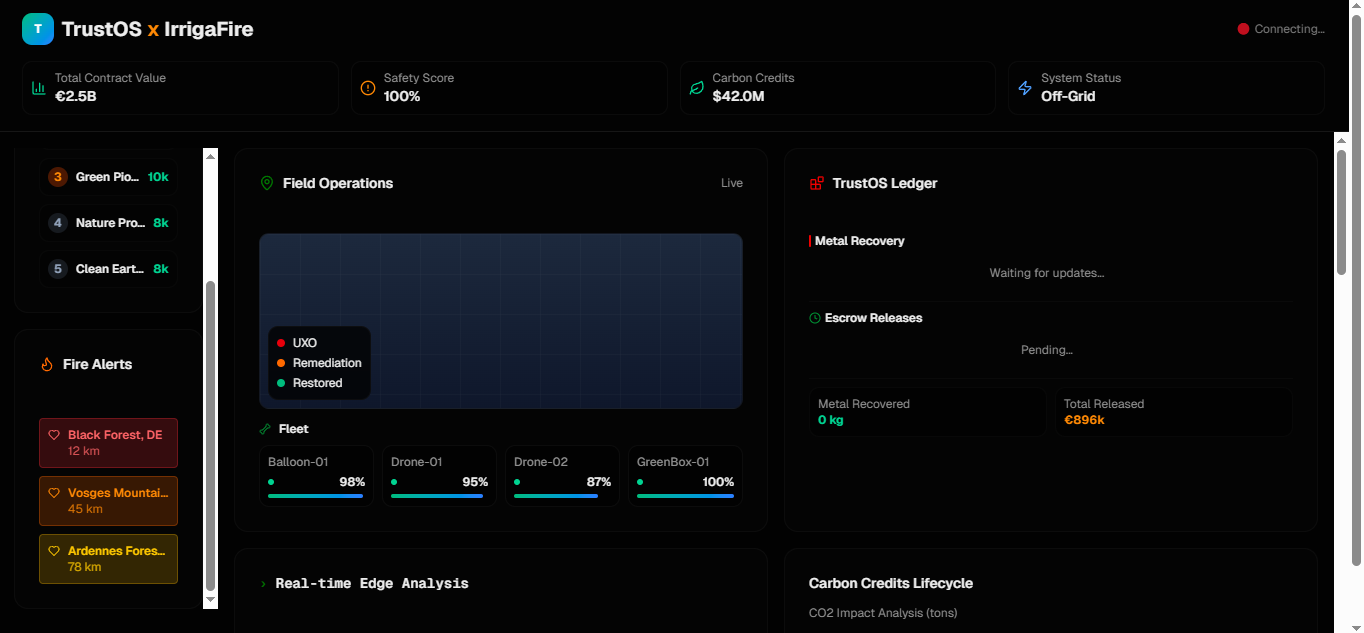This screenshot has width=1364, height=633.
Task: Click the Carbon Credits leaf icon
Action: 697,88
